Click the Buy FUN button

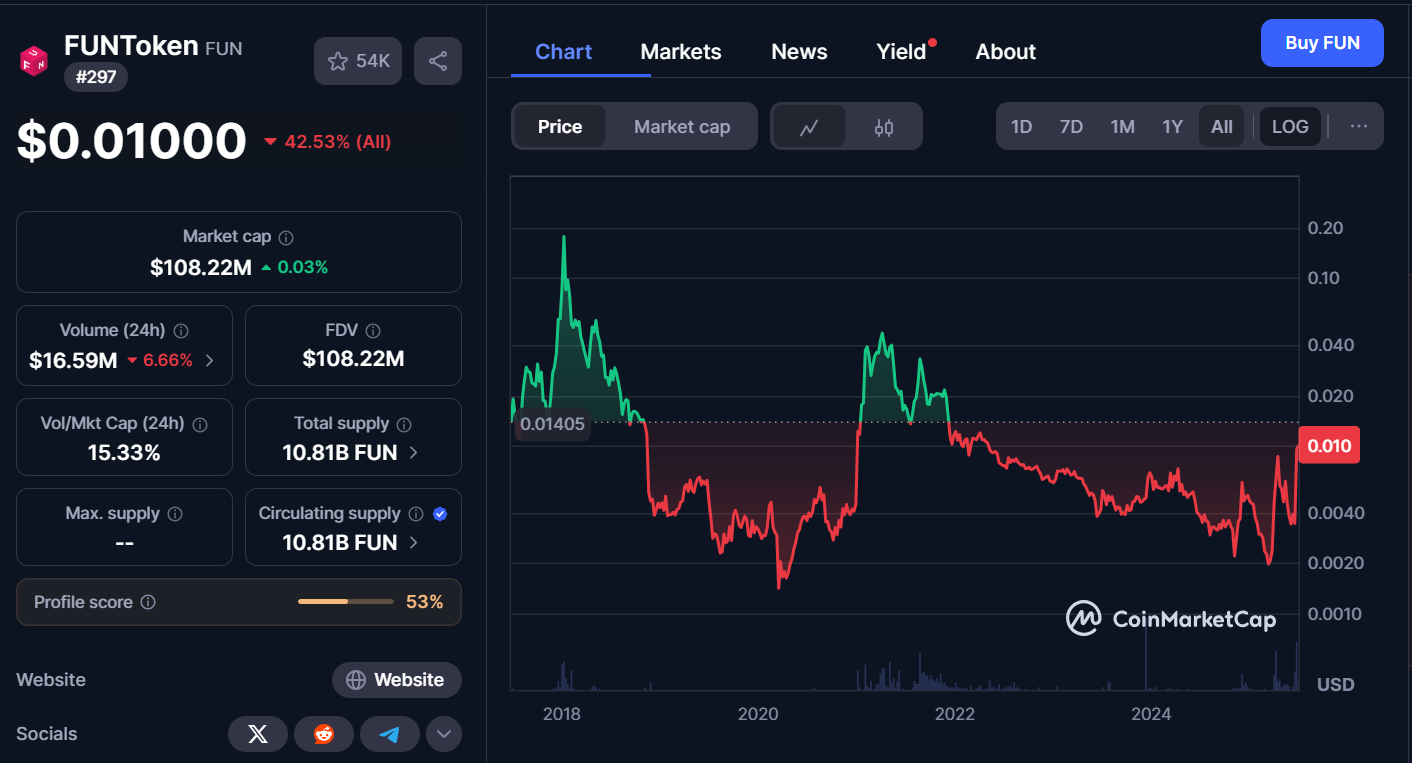(1322, 43)
